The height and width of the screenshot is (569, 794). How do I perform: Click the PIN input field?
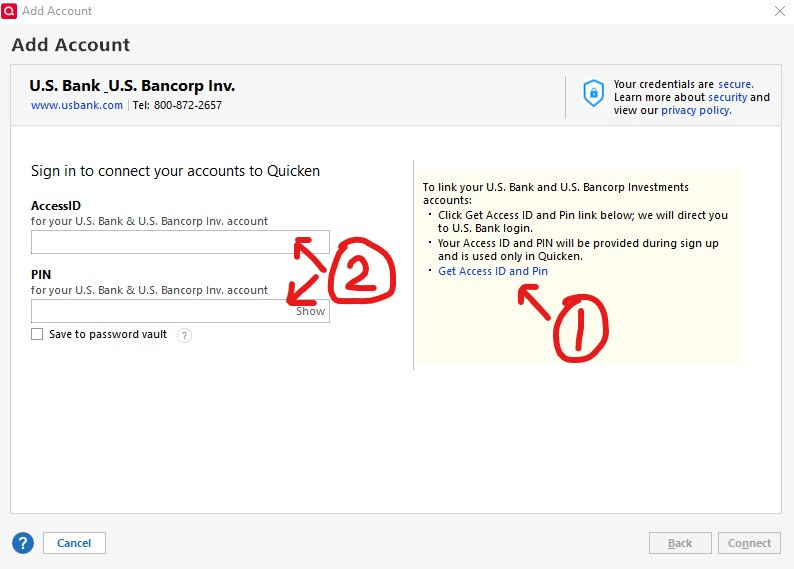180,311
